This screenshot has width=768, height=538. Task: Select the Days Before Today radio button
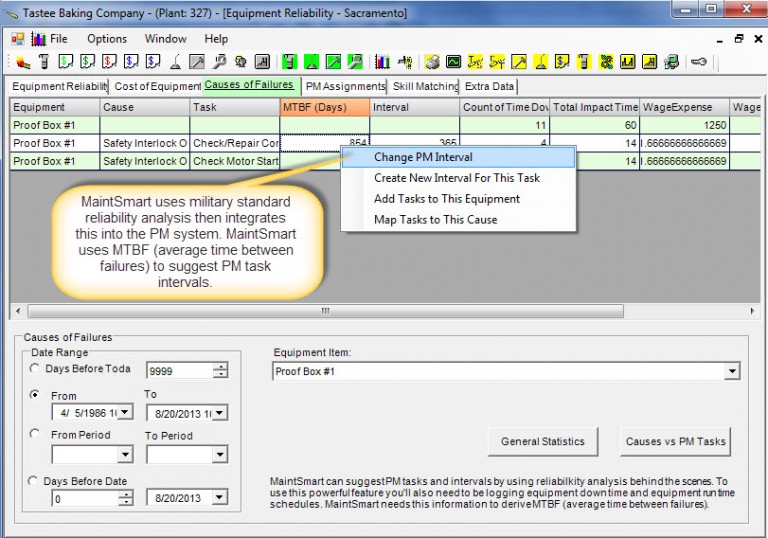click(x=34, y=368)
